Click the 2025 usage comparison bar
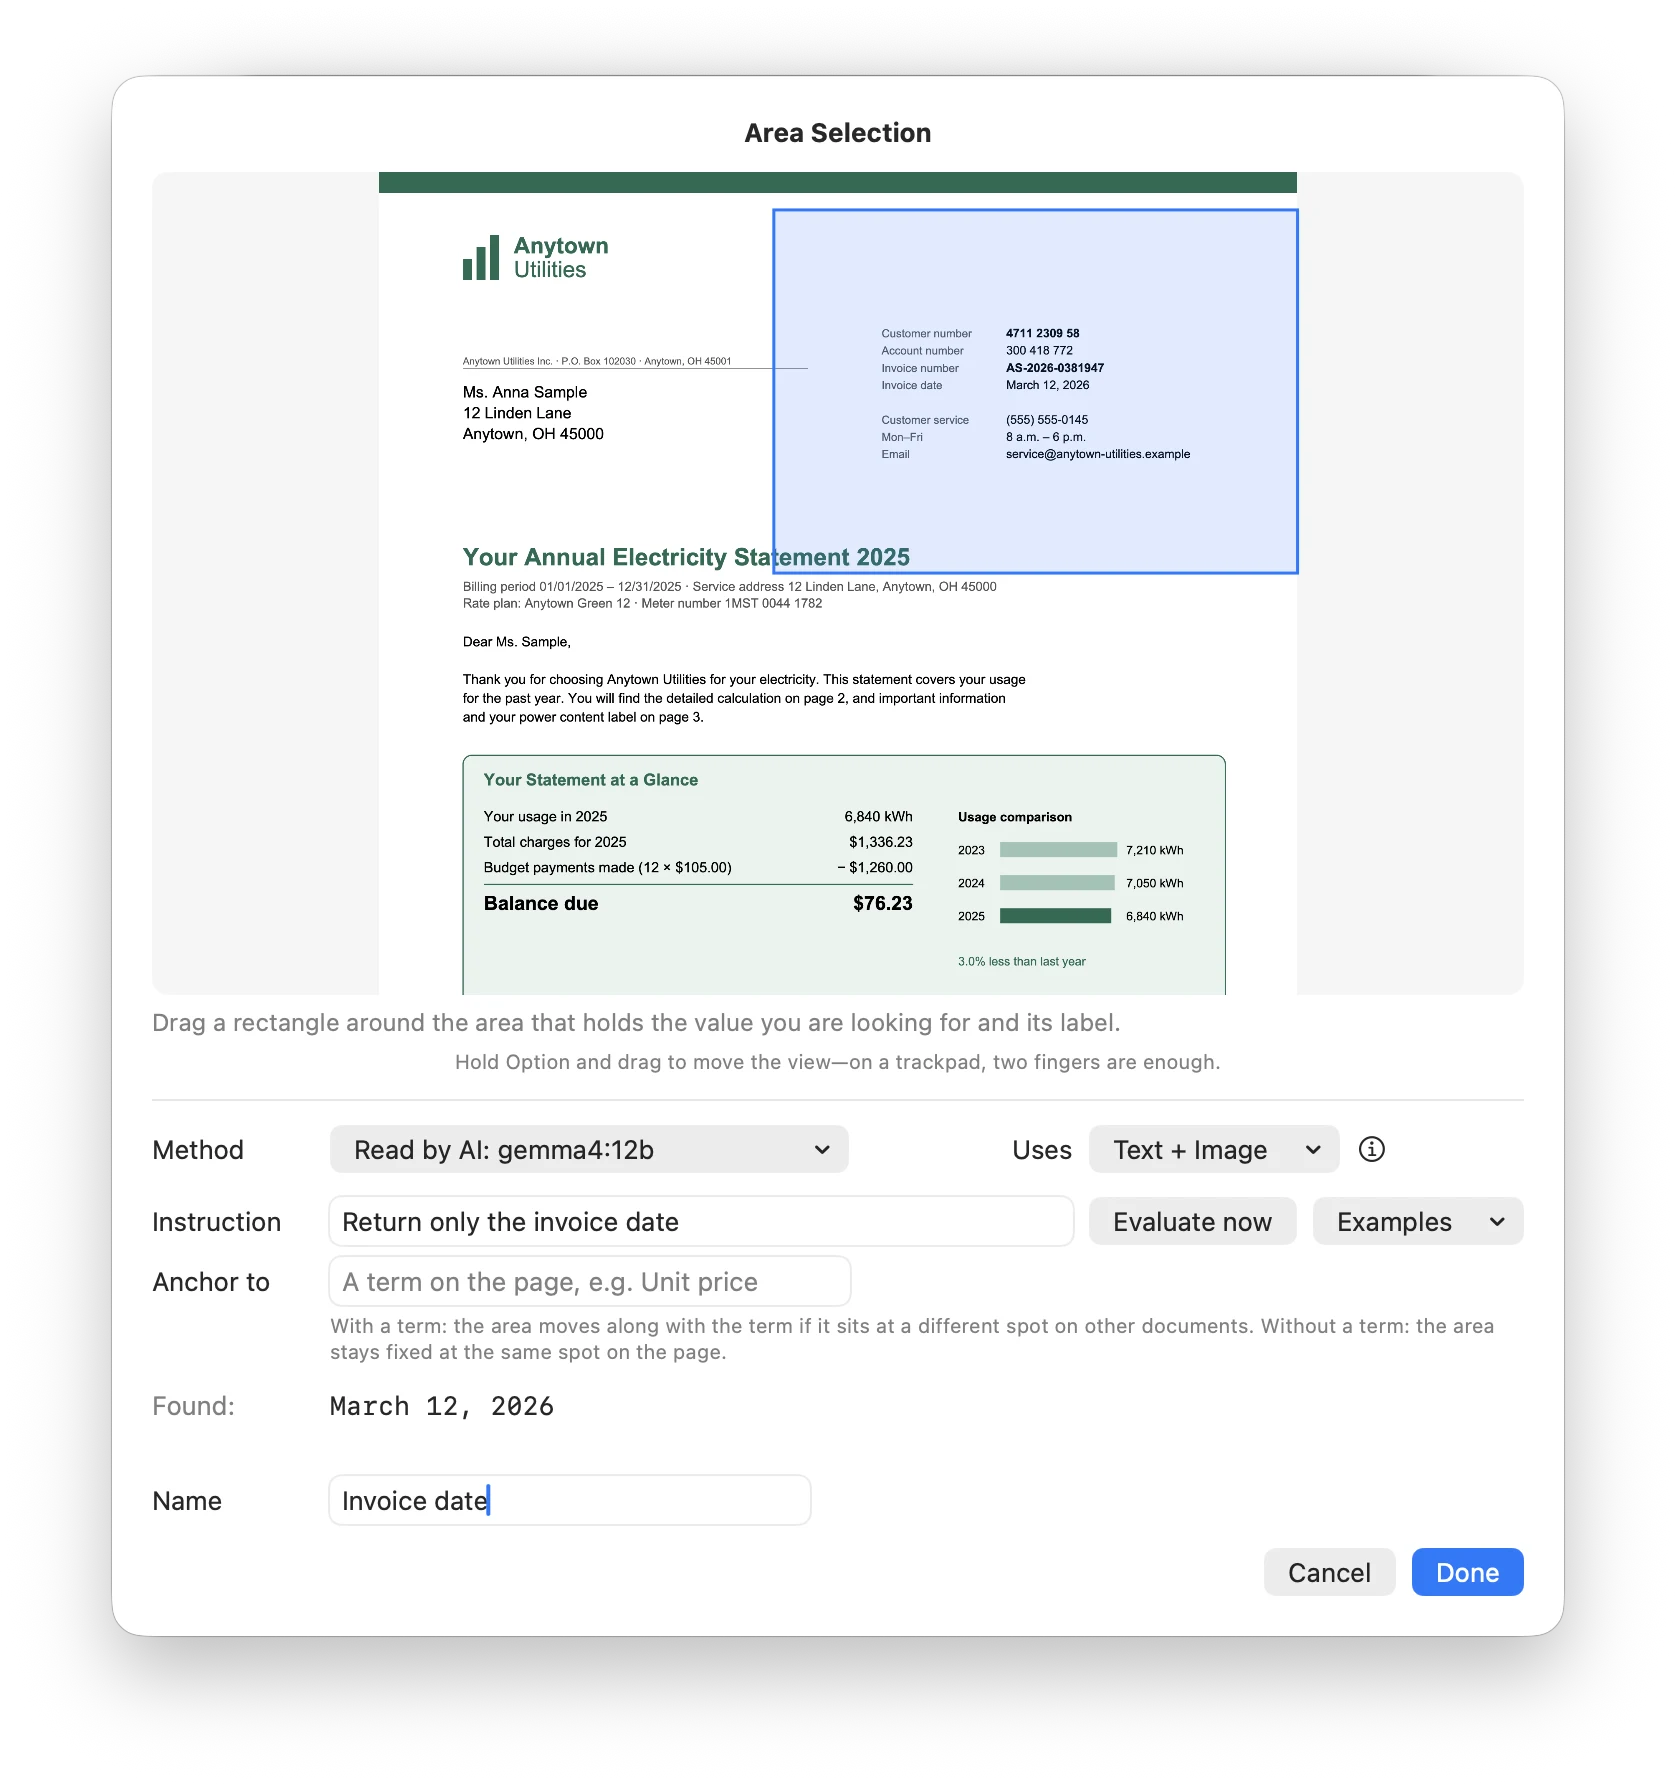The width and height of the screenshot is (1676, 1784). tap(1055, 916)
